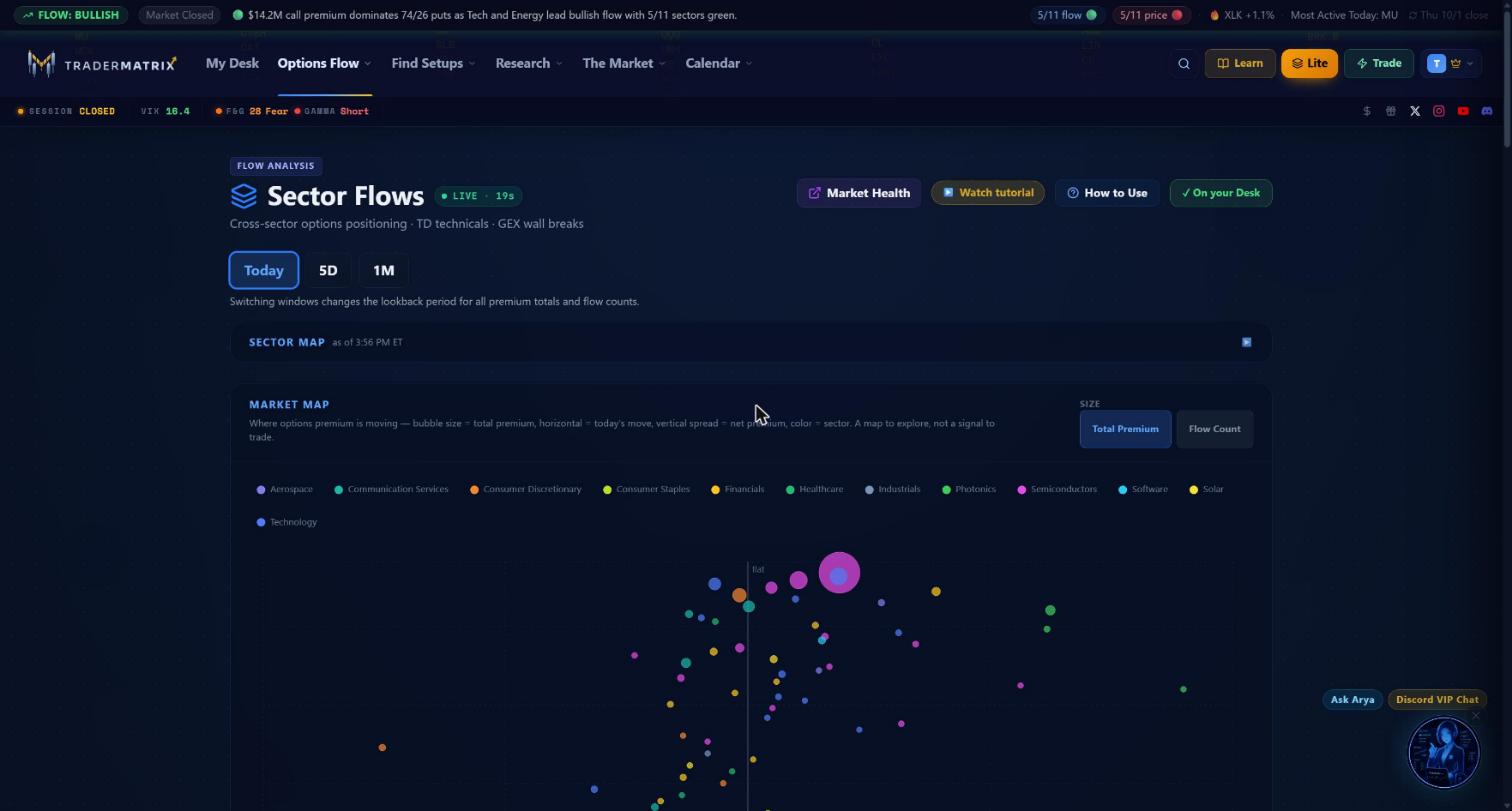Click the Learn button

pyautogui.click(x=1240, y=63)
